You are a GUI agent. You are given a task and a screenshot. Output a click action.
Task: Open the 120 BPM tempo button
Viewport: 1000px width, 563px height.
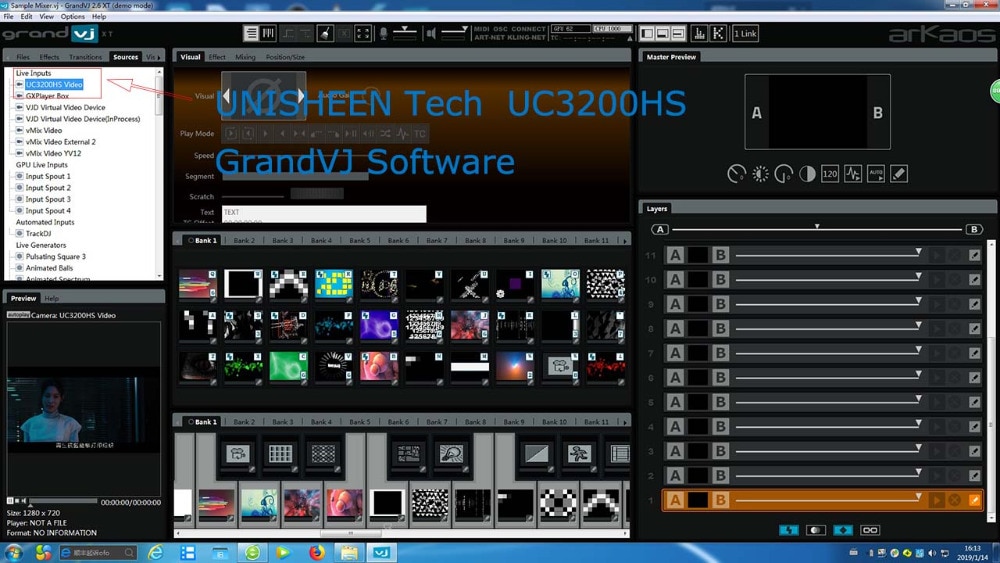830,173
